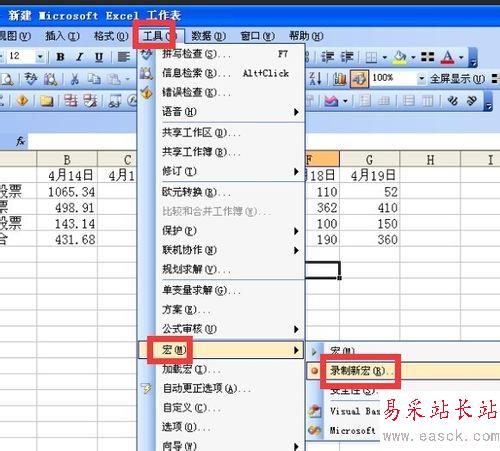Viewport: 500px width, 451px height.
Task: Click the align left icon
Action: tap(124, 57)
